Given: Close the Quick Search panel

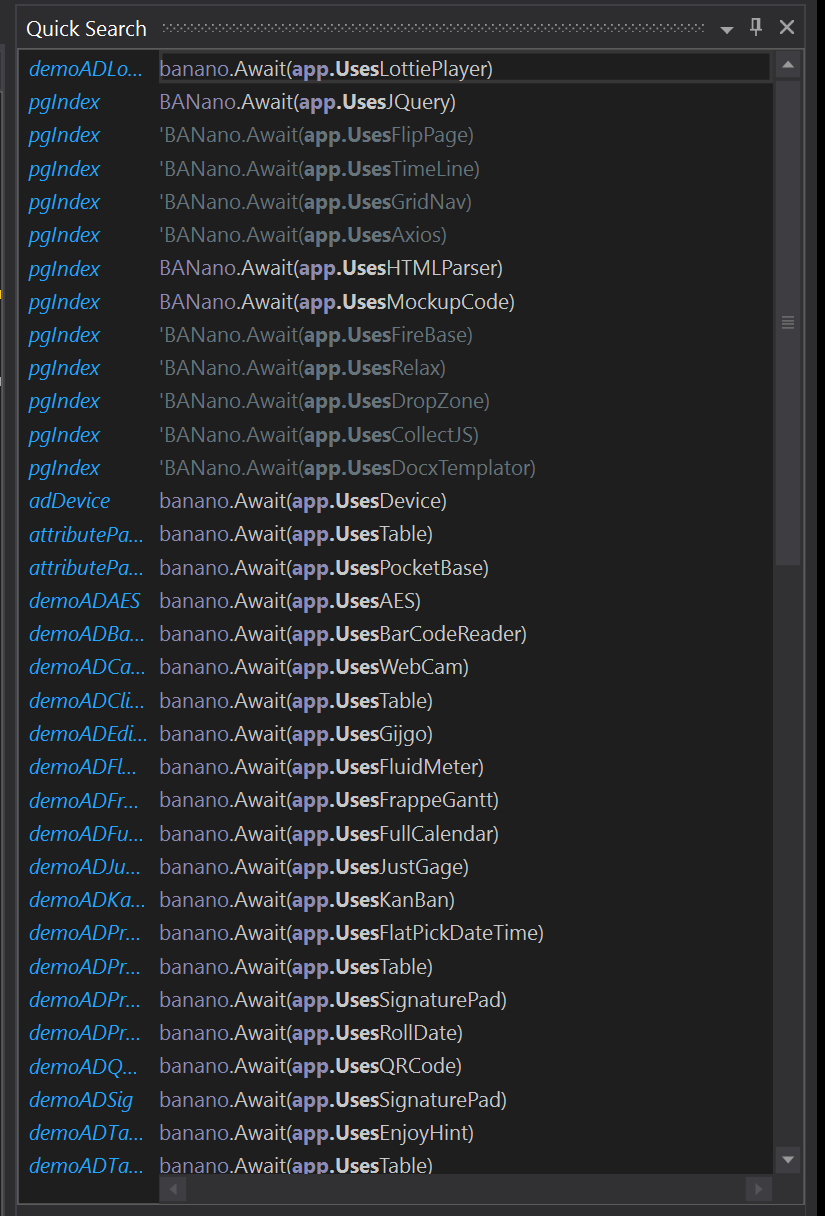Looking at the screenshot, I should pos(787,28).
